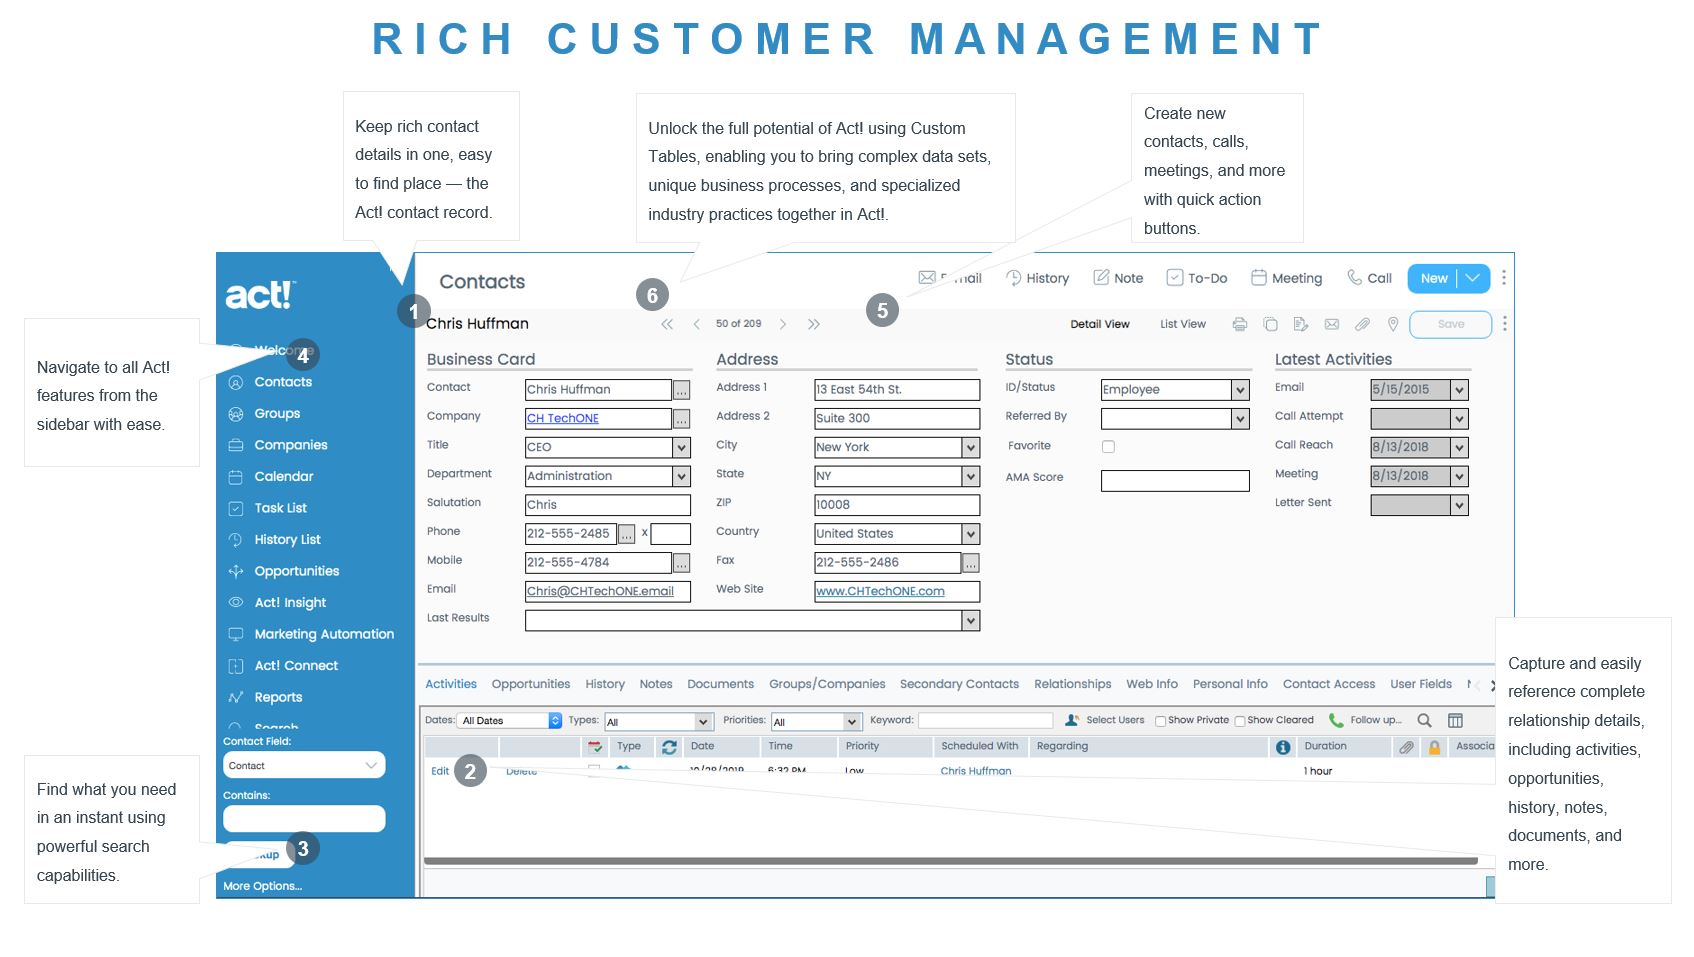Open the Secondary Contacts tab
The height and width of the screenshot is (957, 1694).
[959, 684]
